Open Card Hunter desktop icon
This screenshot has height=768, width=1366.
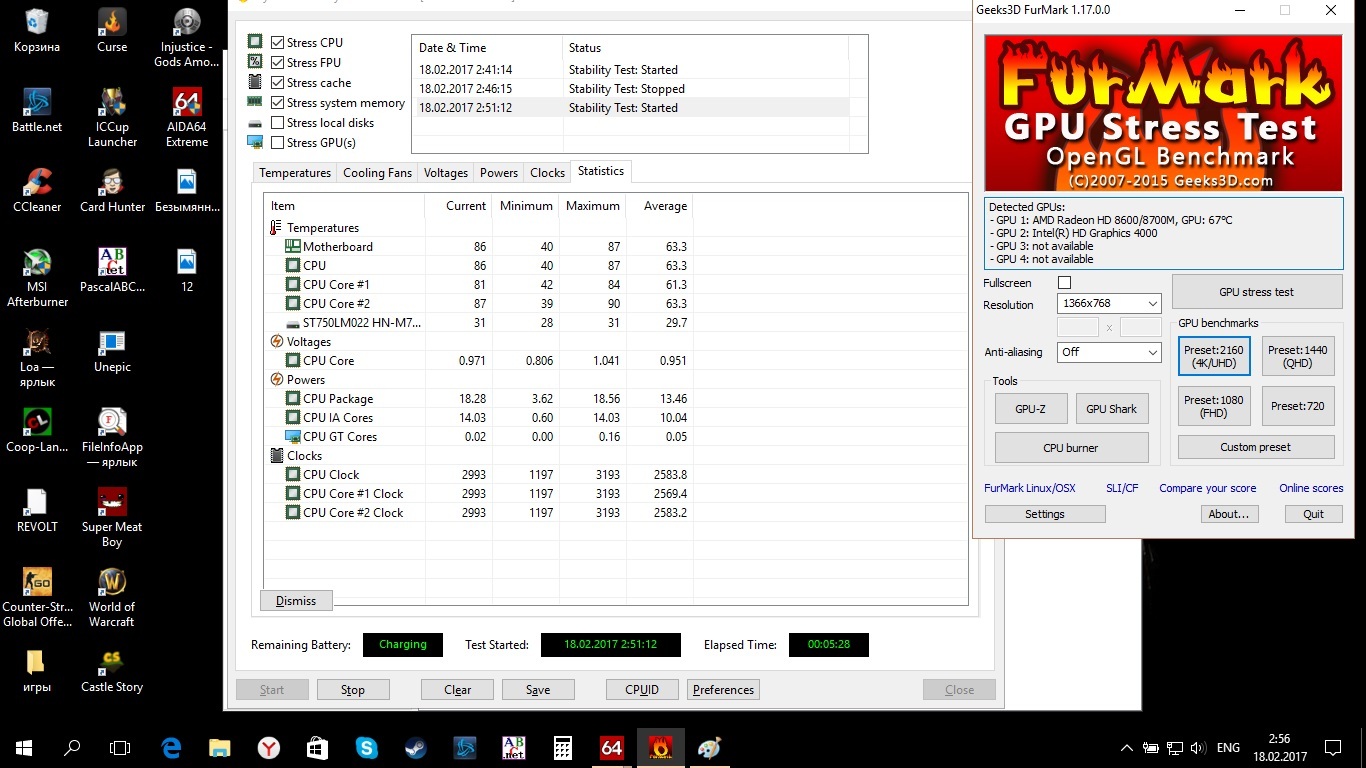pyautogui.click(x=112, y=190)
